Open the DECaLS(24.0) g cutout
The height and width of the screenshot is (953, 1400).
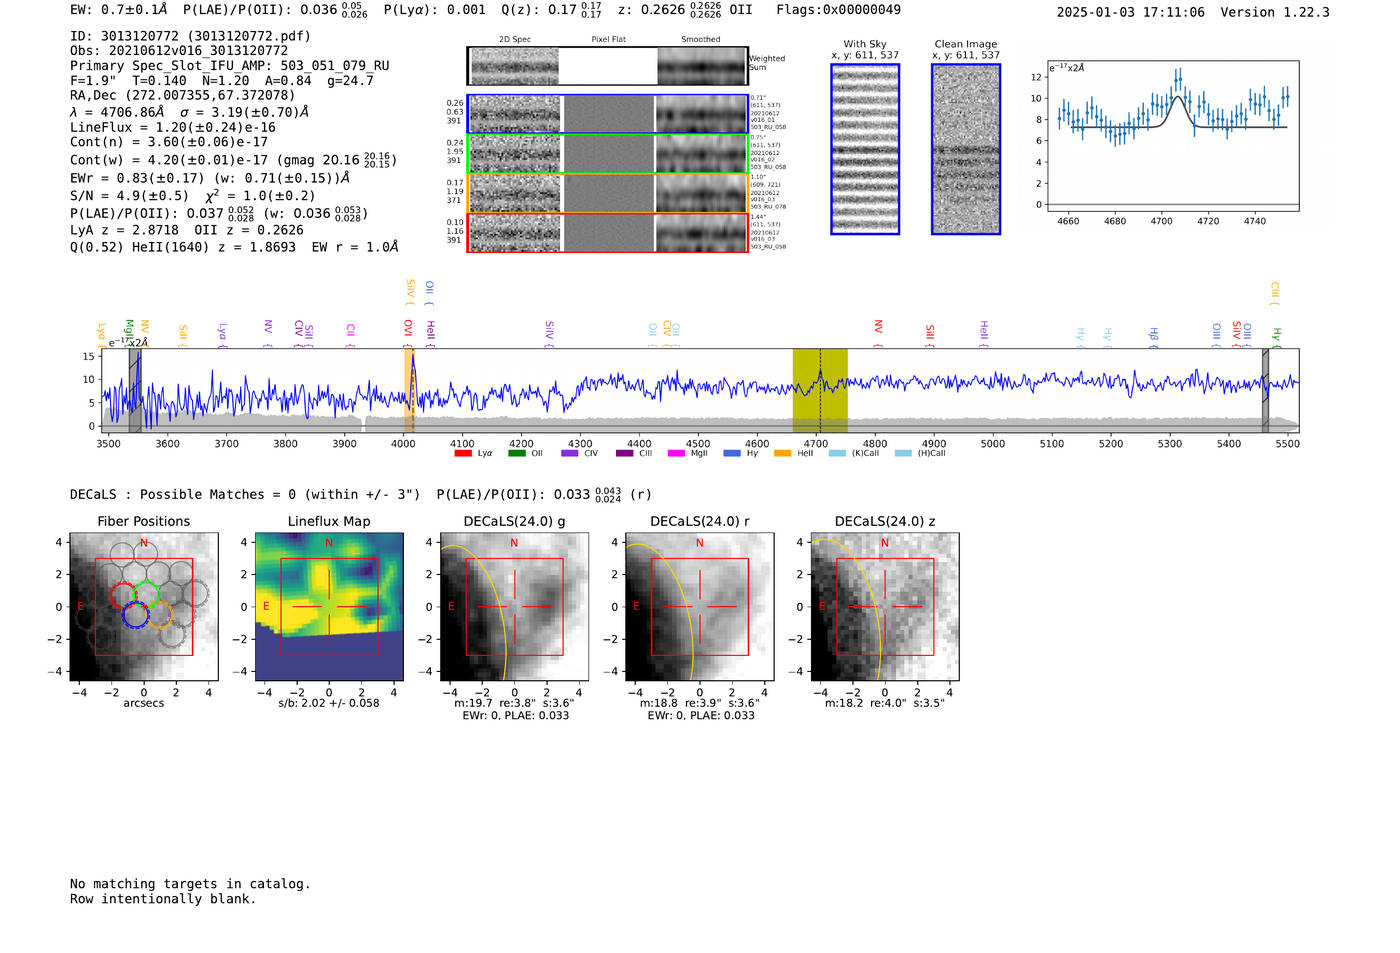(x=514, y=607)
